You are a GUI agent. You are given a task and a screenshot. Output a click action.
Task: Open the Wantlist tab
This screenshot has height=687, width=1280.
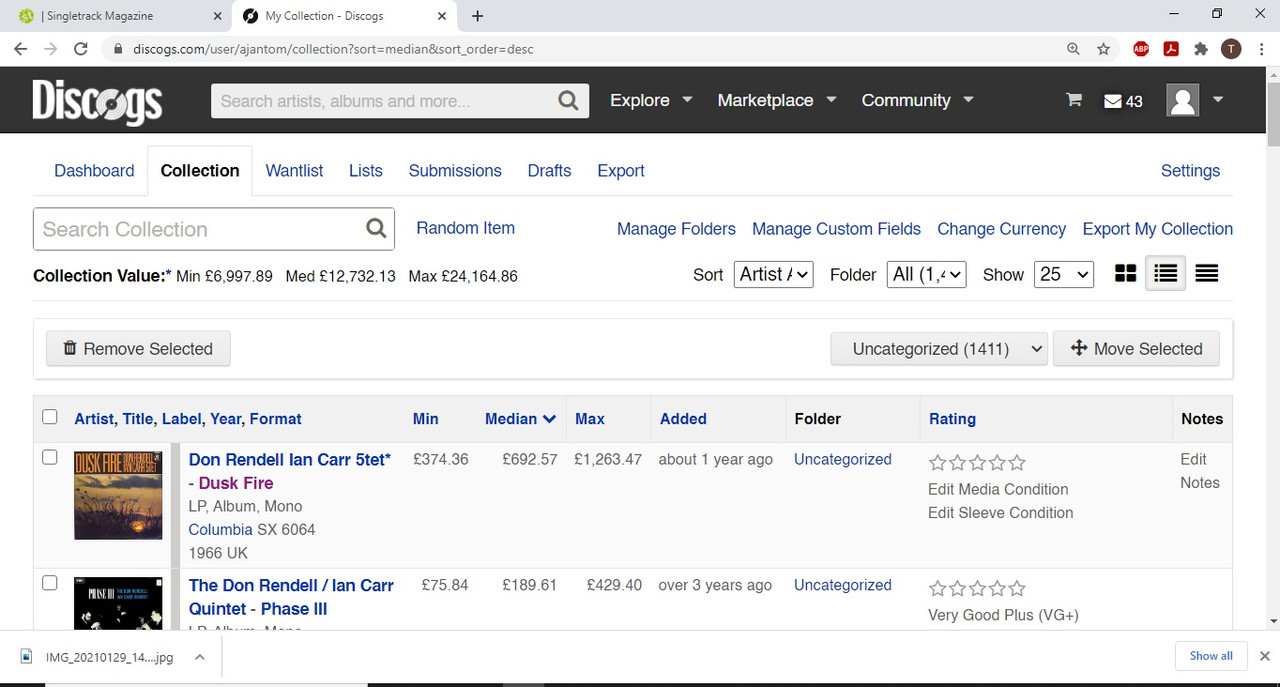(x=294, y=171)
